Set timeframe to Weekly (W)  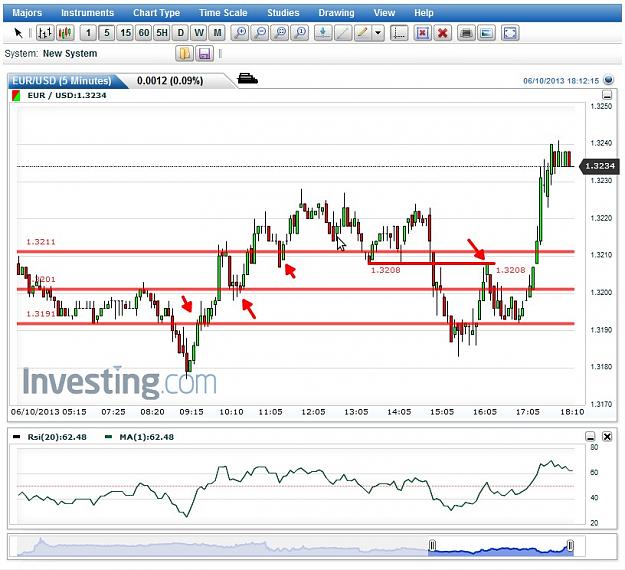coord(199,33)
